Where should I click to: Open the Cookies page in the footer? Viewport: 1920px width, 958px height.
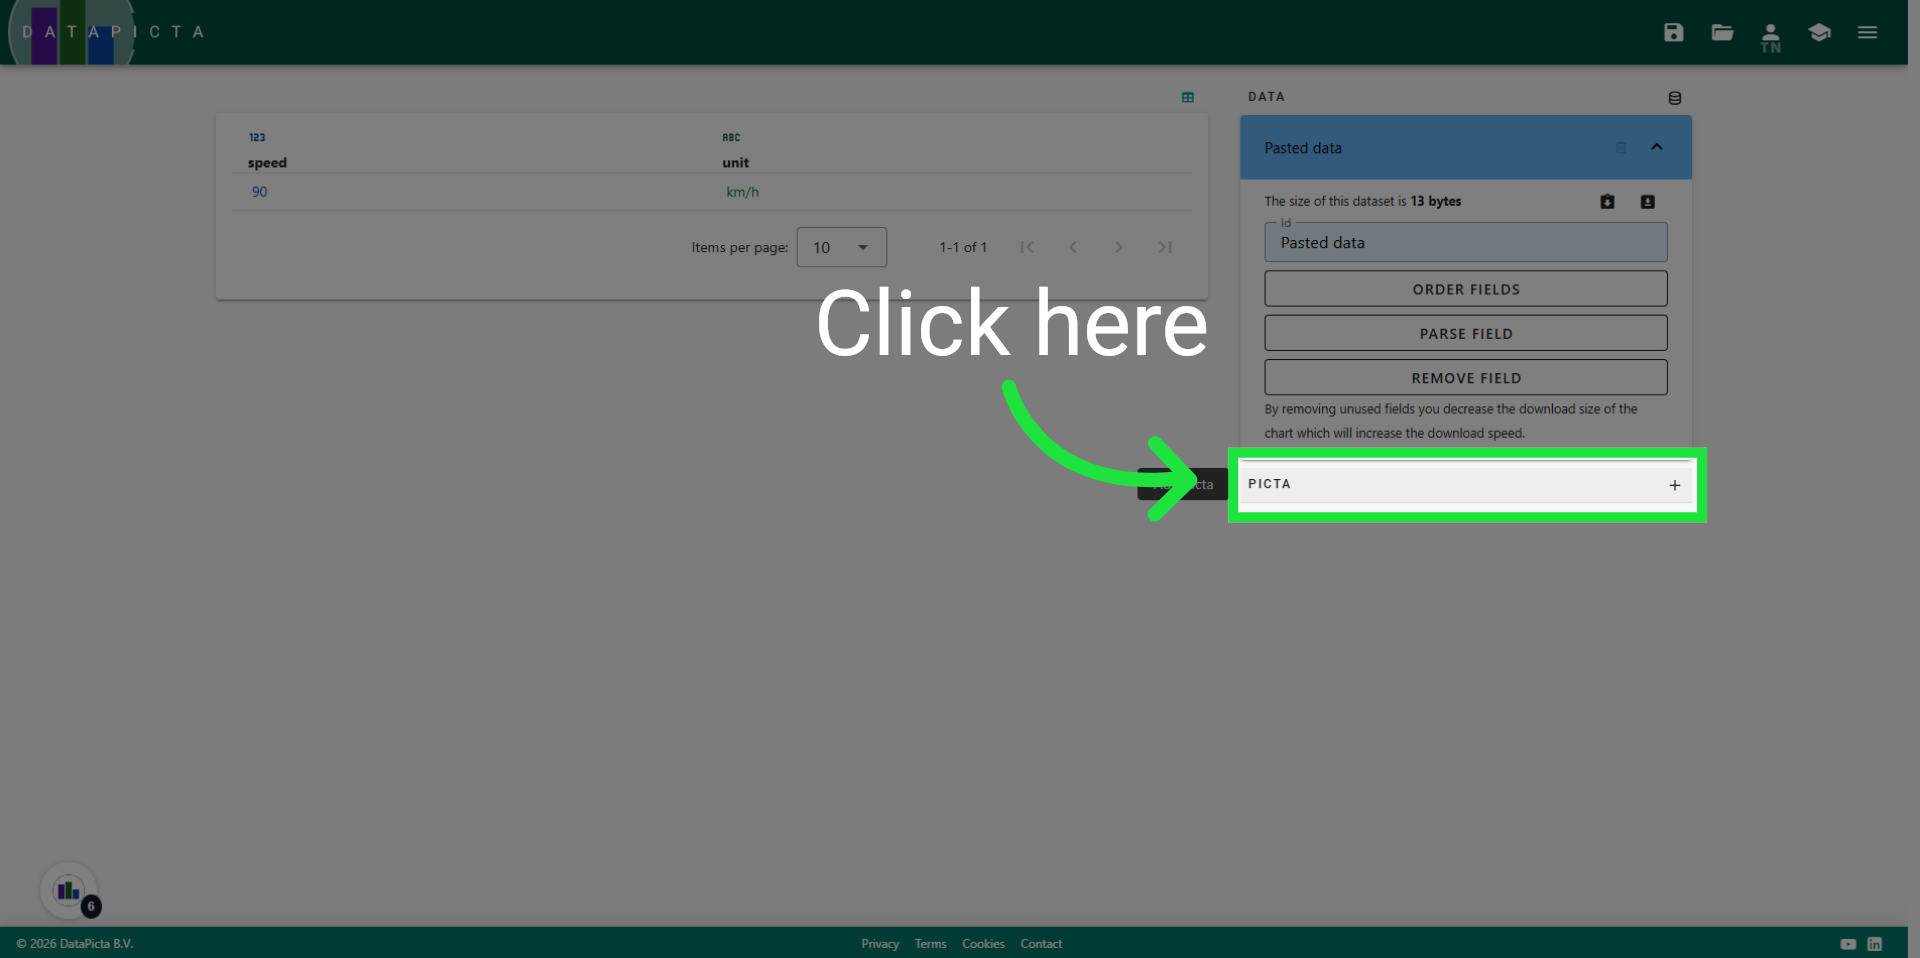click(983, 943)
